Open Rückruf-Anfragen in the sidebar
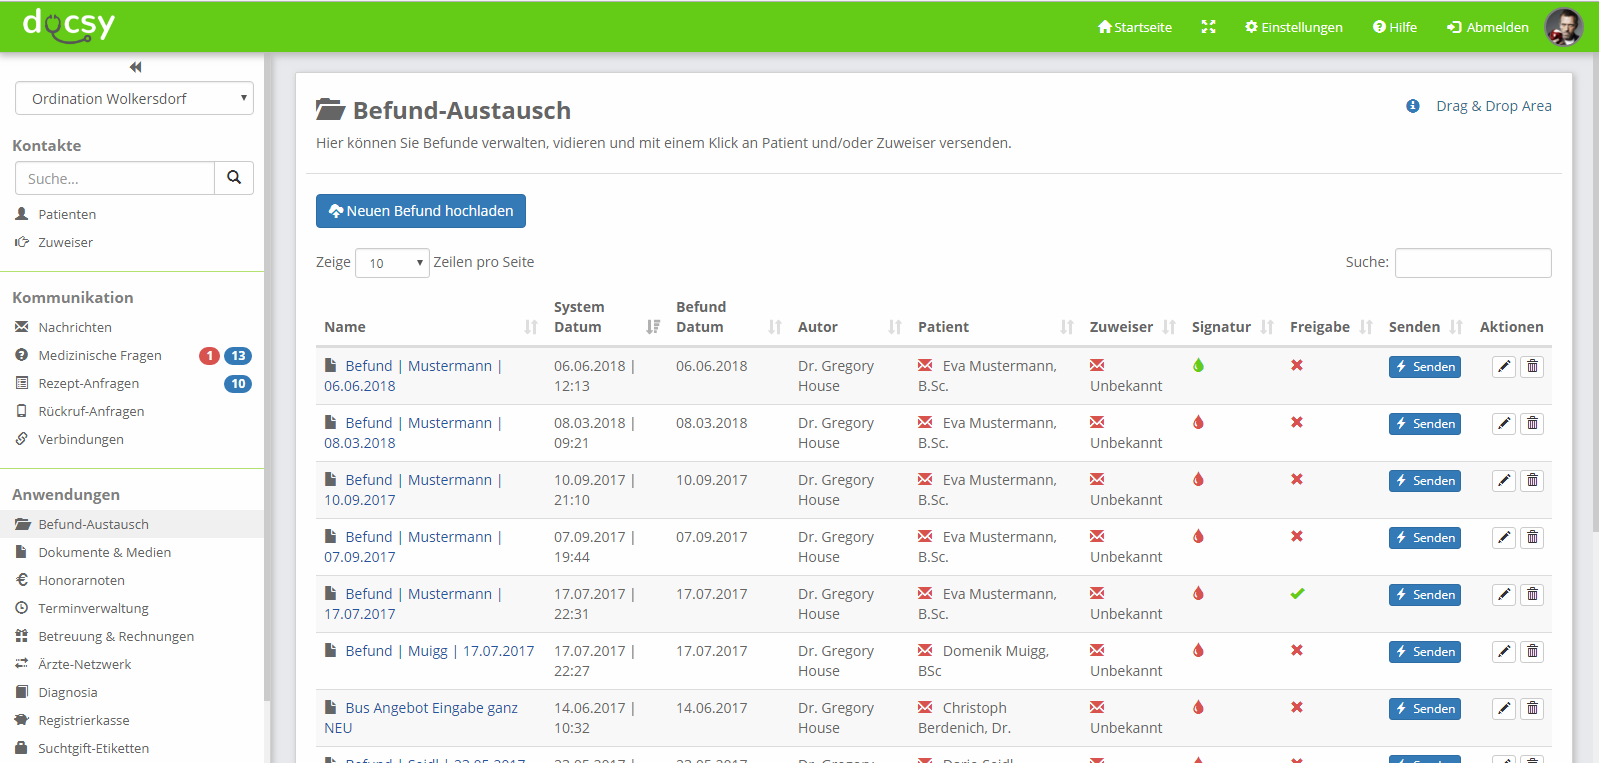Image resolution: width=1599 pixels, height=763 pixels. point(91,411)
